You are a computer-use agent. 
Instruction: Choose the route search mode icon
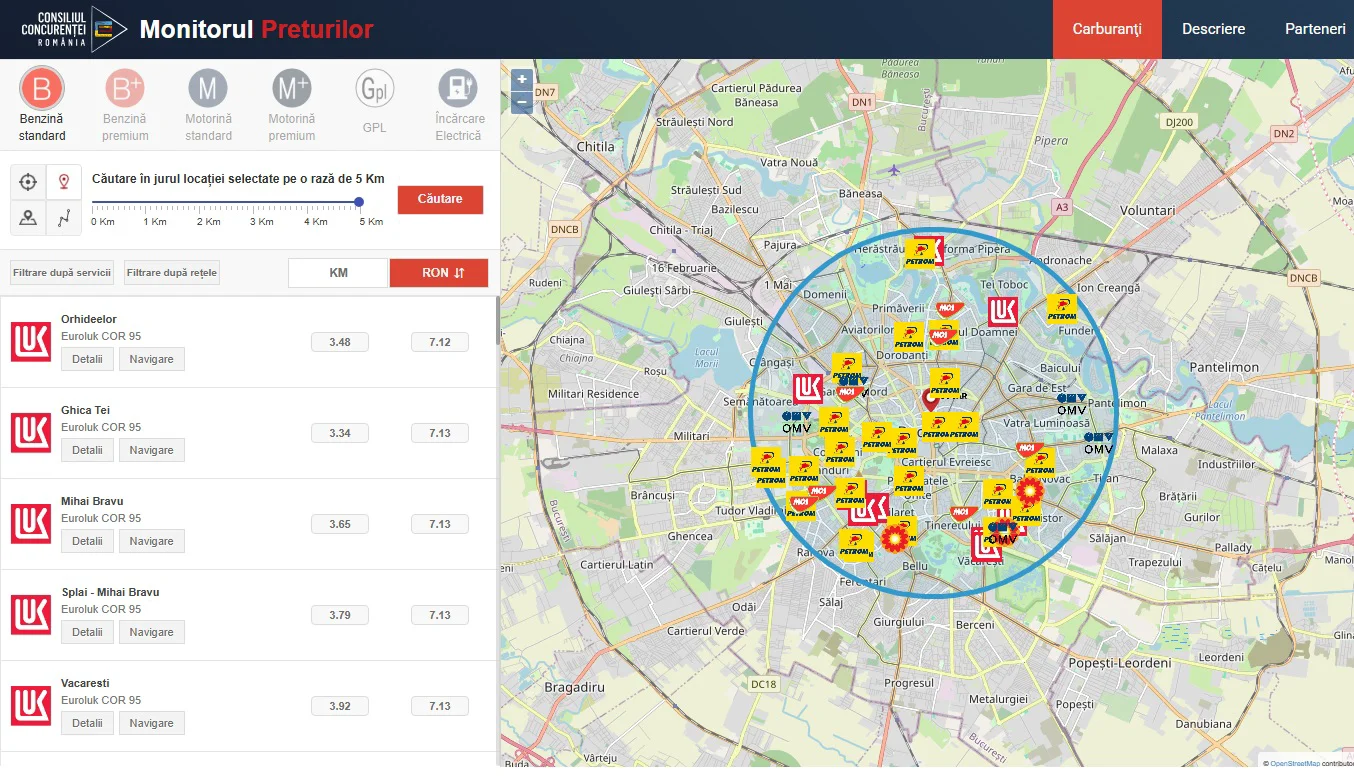click(x=64, y=218)
